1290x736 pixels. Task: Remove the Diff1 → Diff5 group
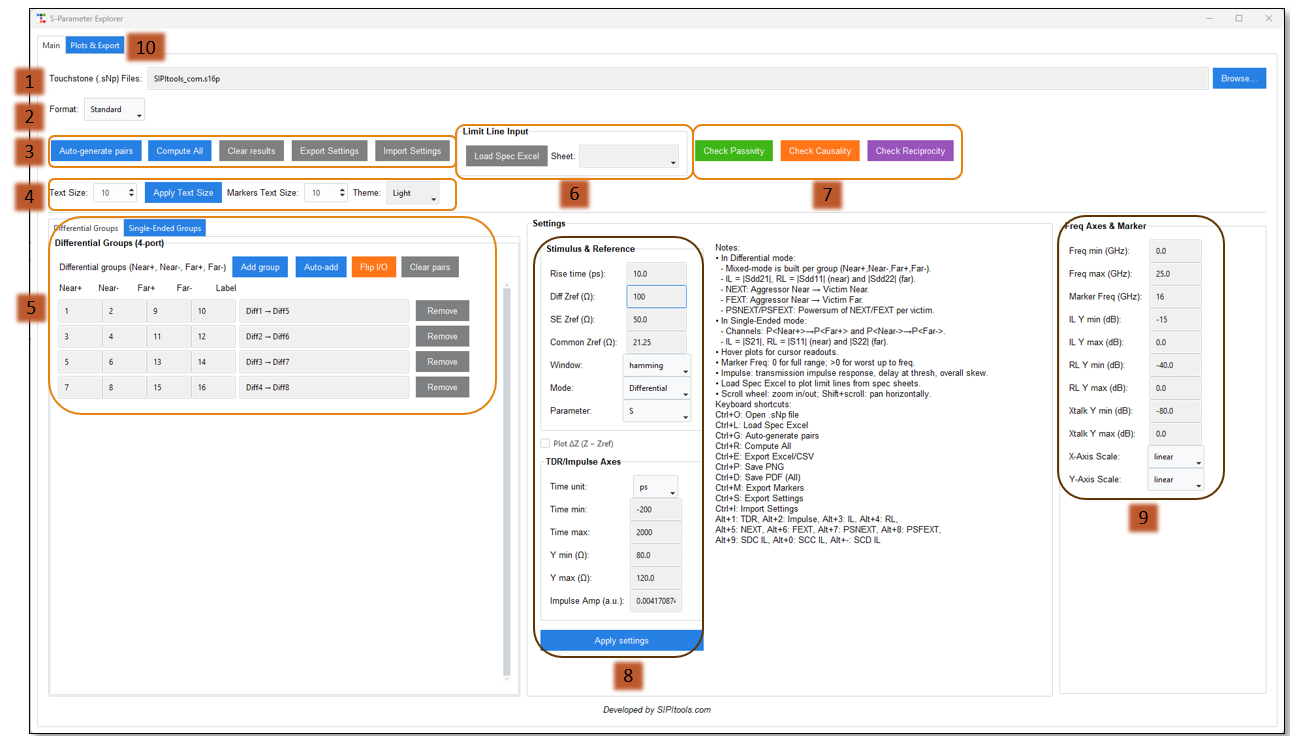pos(442,311)
